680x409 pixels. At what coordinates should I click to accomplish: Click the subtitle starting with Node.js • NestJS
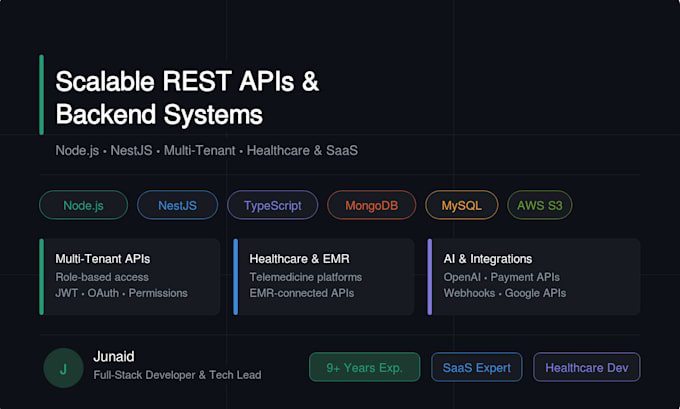pyautogui.click(x=206, y=151)
